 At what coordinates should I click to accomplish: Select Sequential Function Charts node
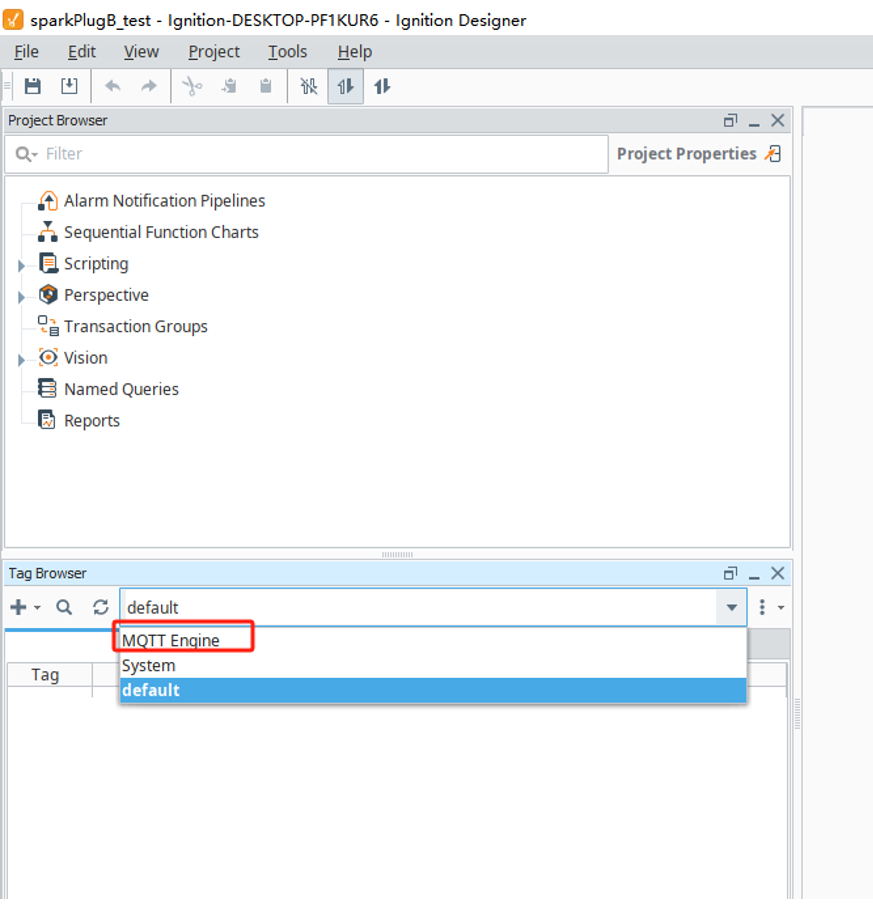click(x=161, y=232)
